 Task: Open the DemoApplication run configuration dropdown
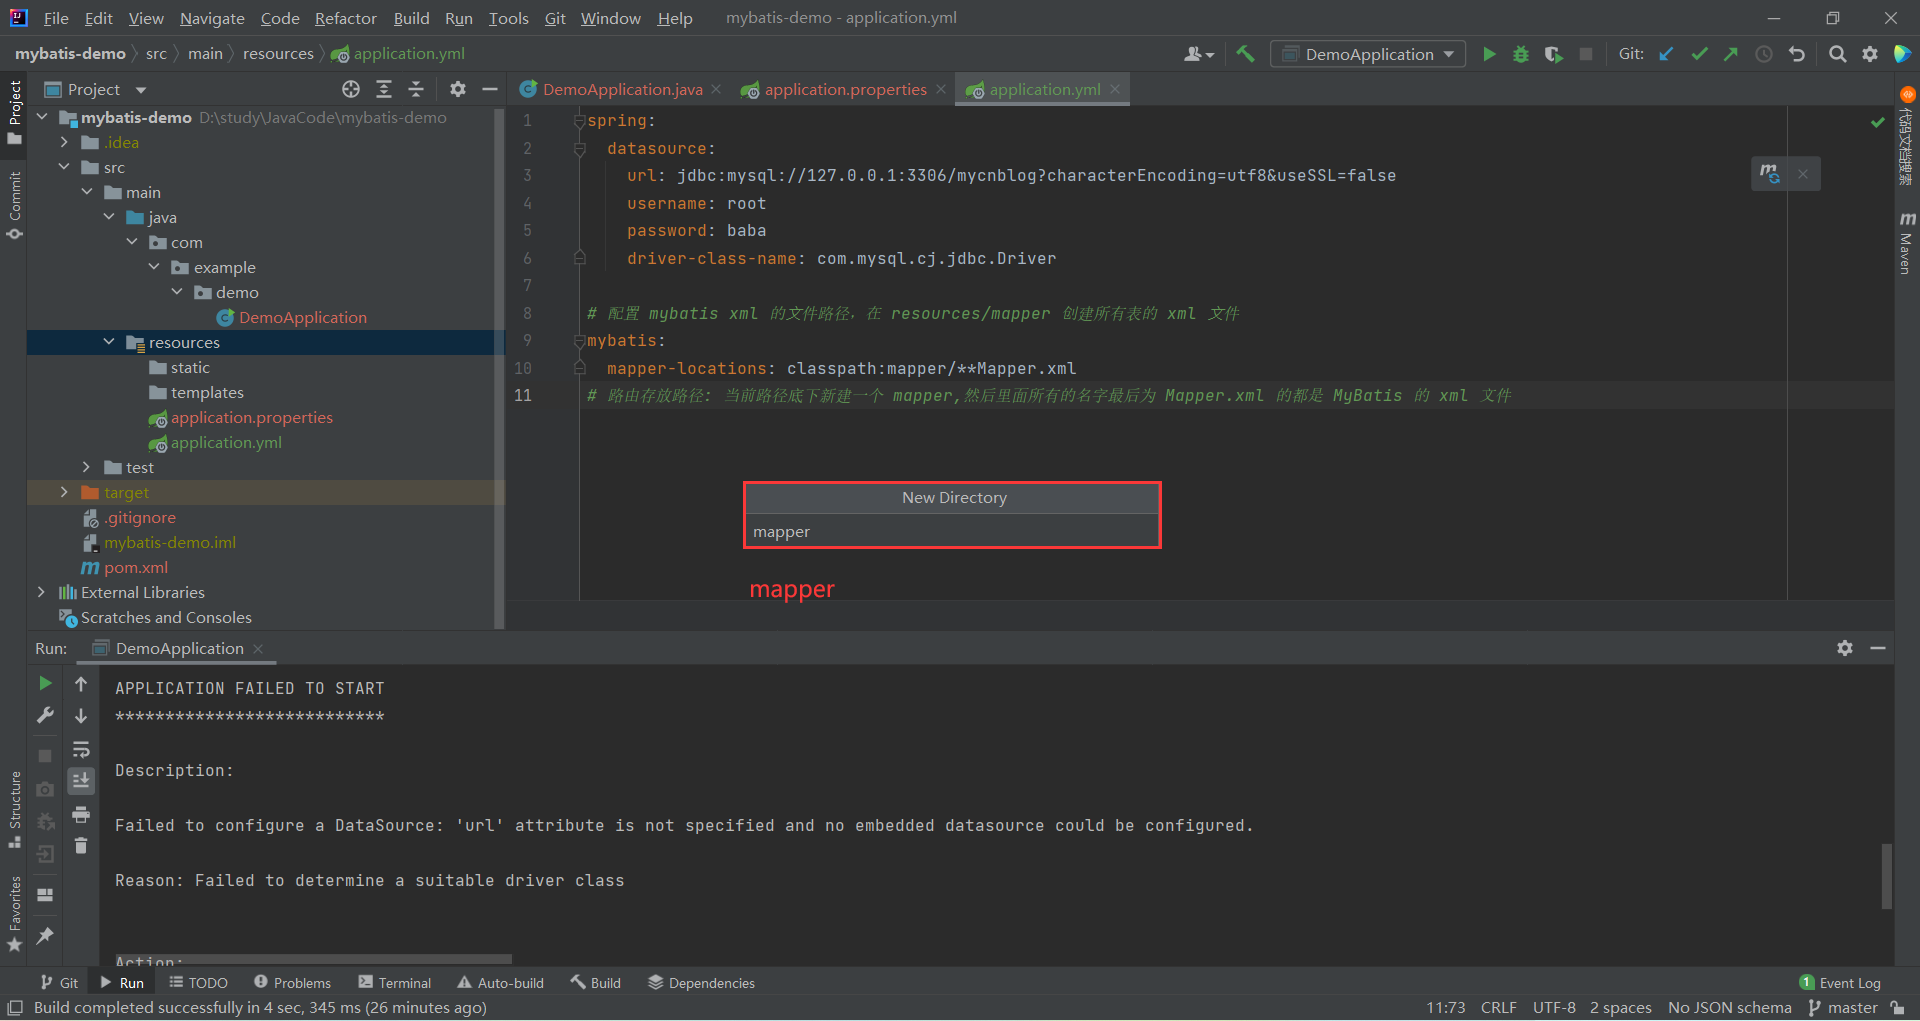point(1368,54)
